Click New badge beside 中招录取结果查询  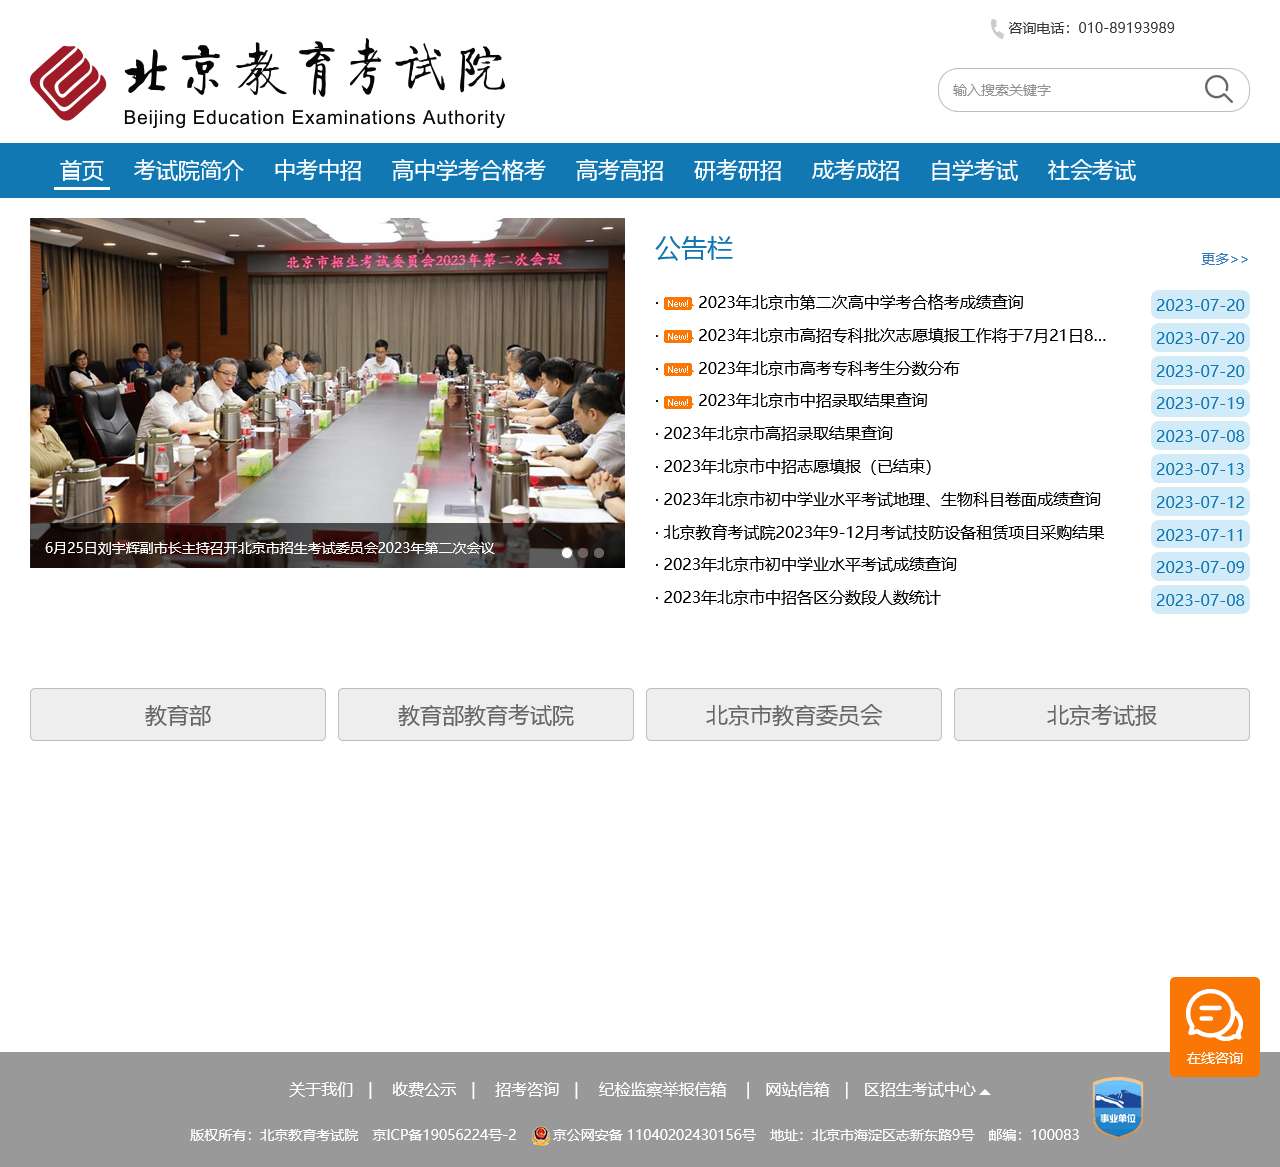(x=678, y=402)
